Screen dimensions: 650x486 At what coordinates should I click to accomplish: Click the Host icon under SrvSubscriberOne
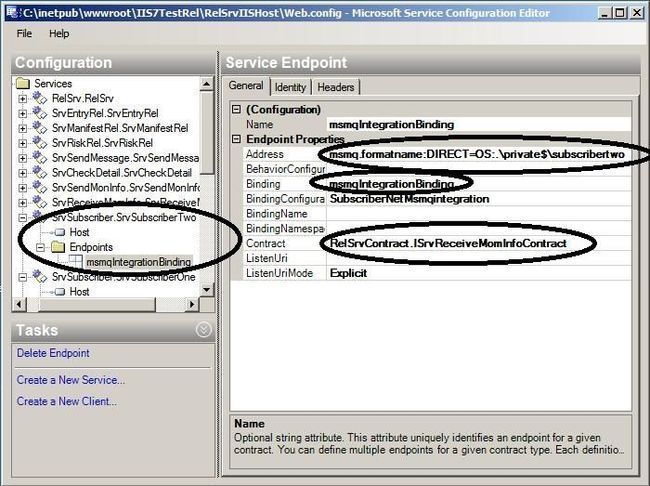(60, 292)
